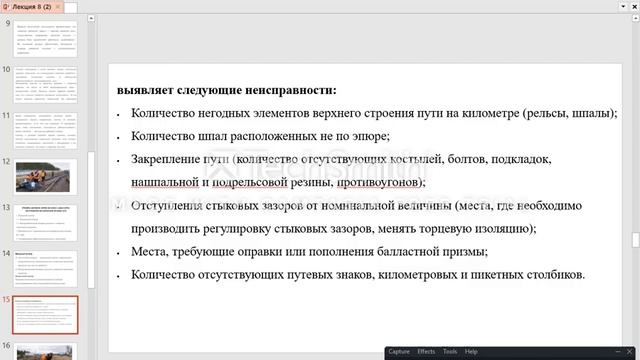Select the highlighted slide 15 thumbnail

pos(45,315)
